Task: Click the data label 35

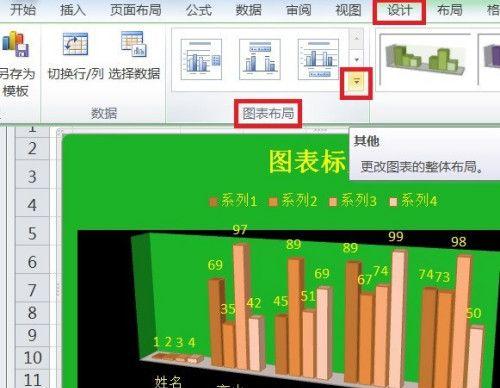Action: pos(228,309)
